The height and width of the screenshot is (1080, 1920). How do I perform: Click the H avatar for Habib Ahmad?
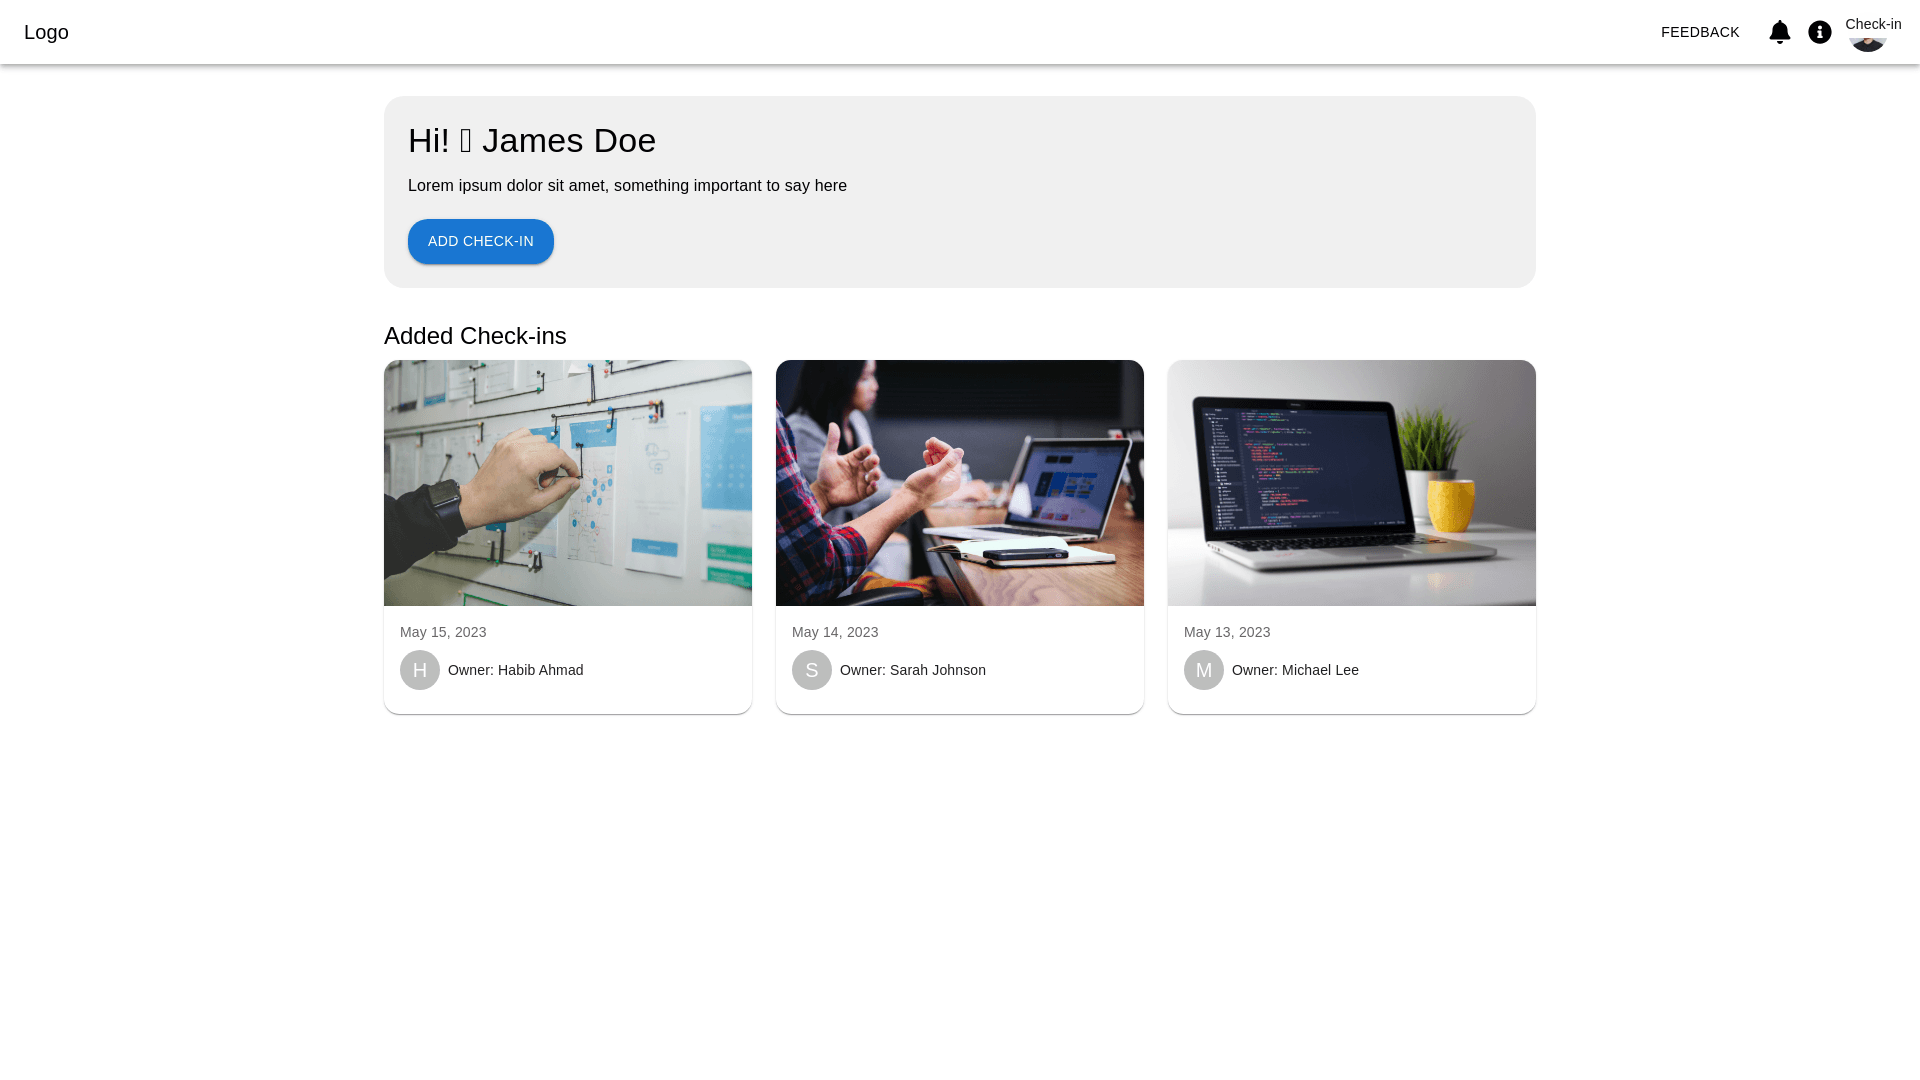coord(420,670)
